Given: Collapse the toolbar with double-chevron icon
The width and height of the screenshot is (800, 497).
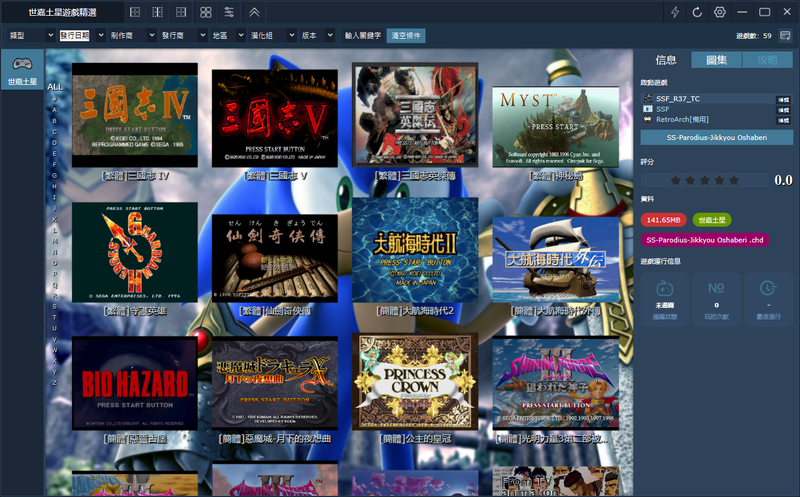Looking at the screenshot, I should [254, 12].
